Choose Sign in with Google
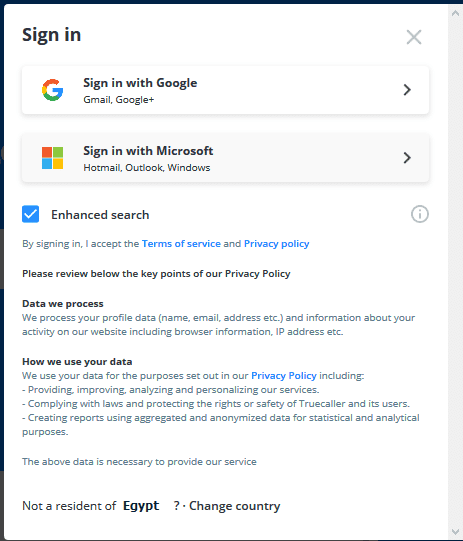Screen dimensions: 463x541 pyautogui.click(x=225, y=90)
